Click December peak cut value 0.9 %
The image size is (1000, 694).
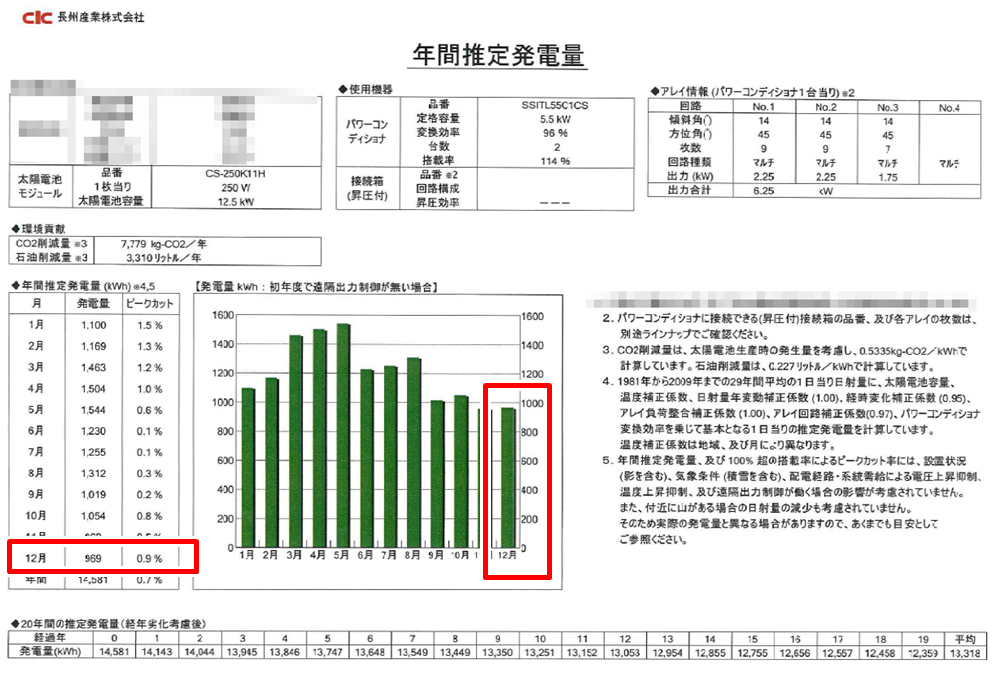[149, 558]
